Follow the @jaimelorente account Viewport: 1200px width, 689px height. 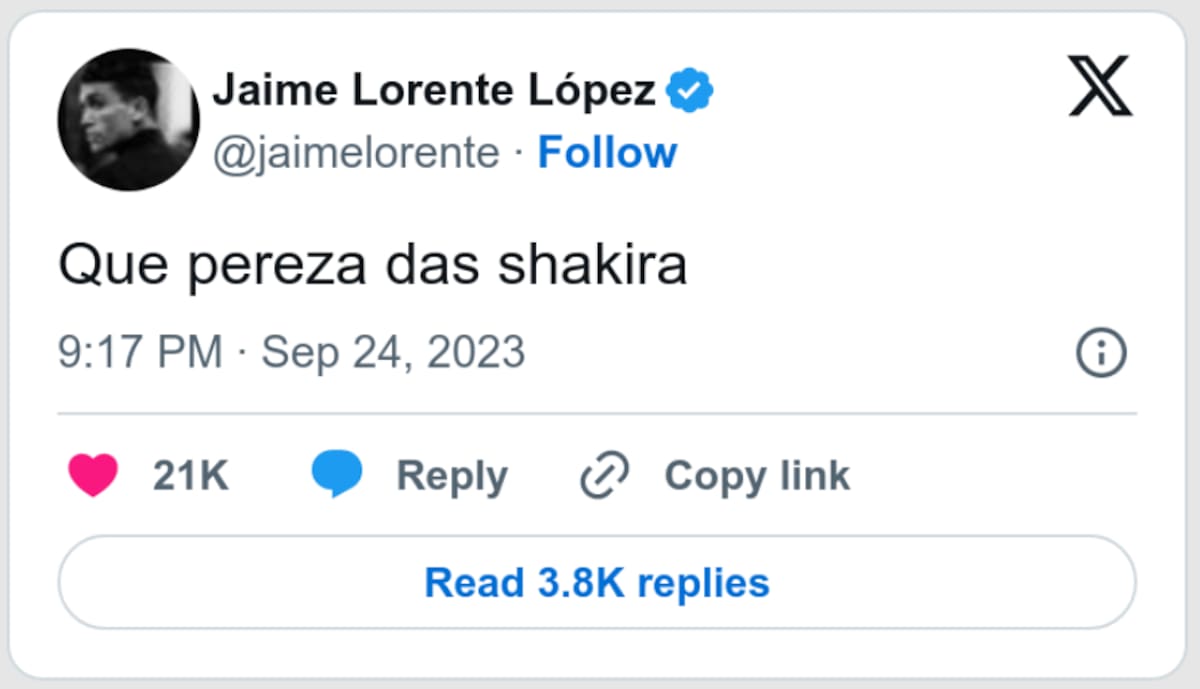coord(607,153)
